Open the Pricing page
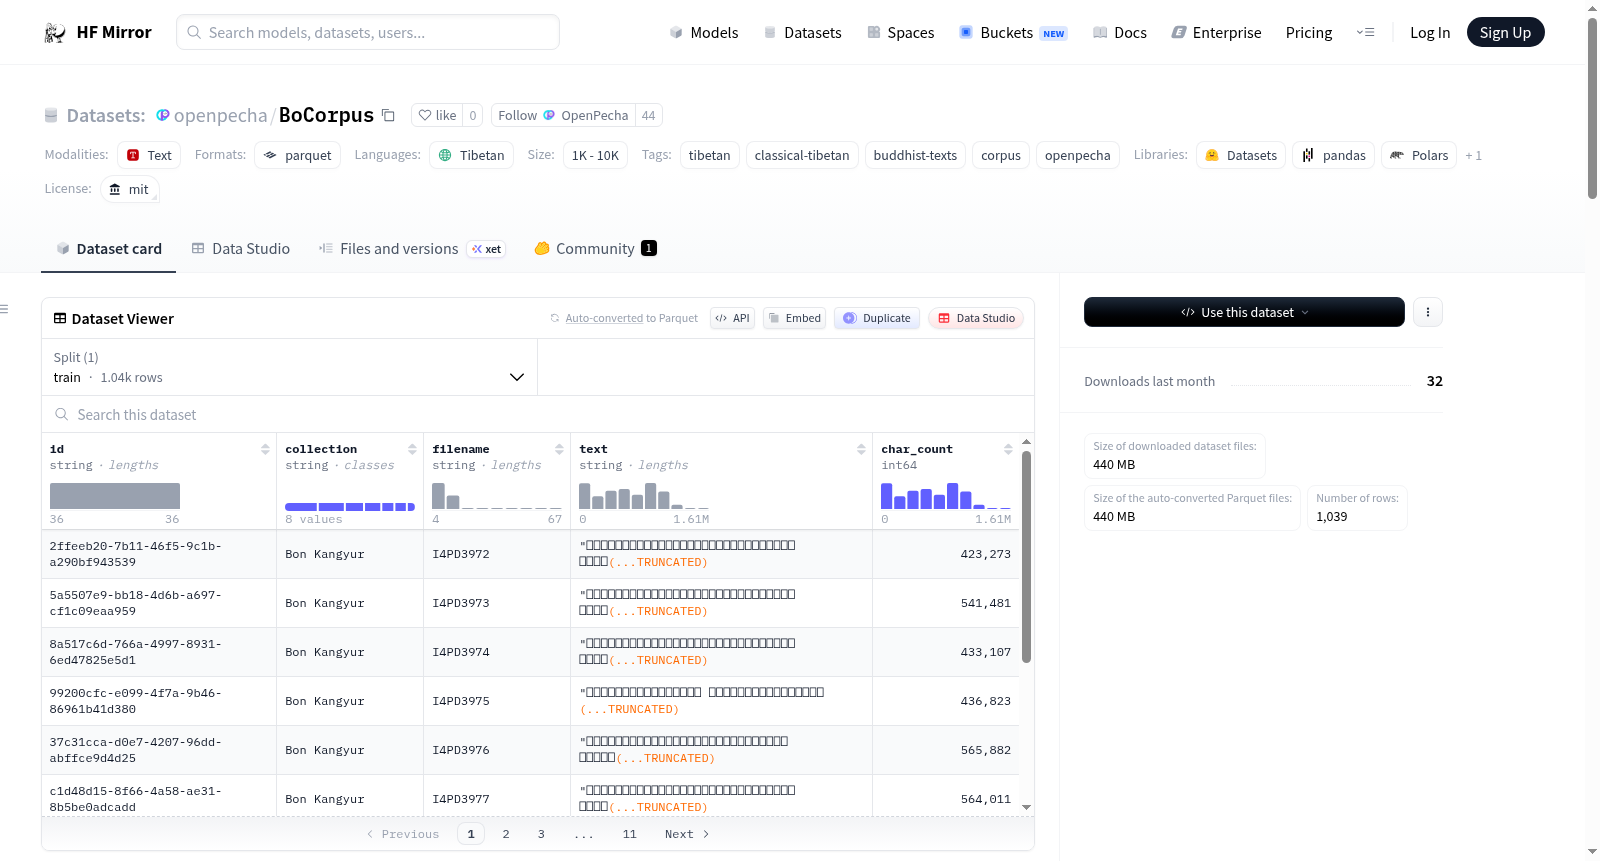 pyautogui.click(x=1309, y=33)
